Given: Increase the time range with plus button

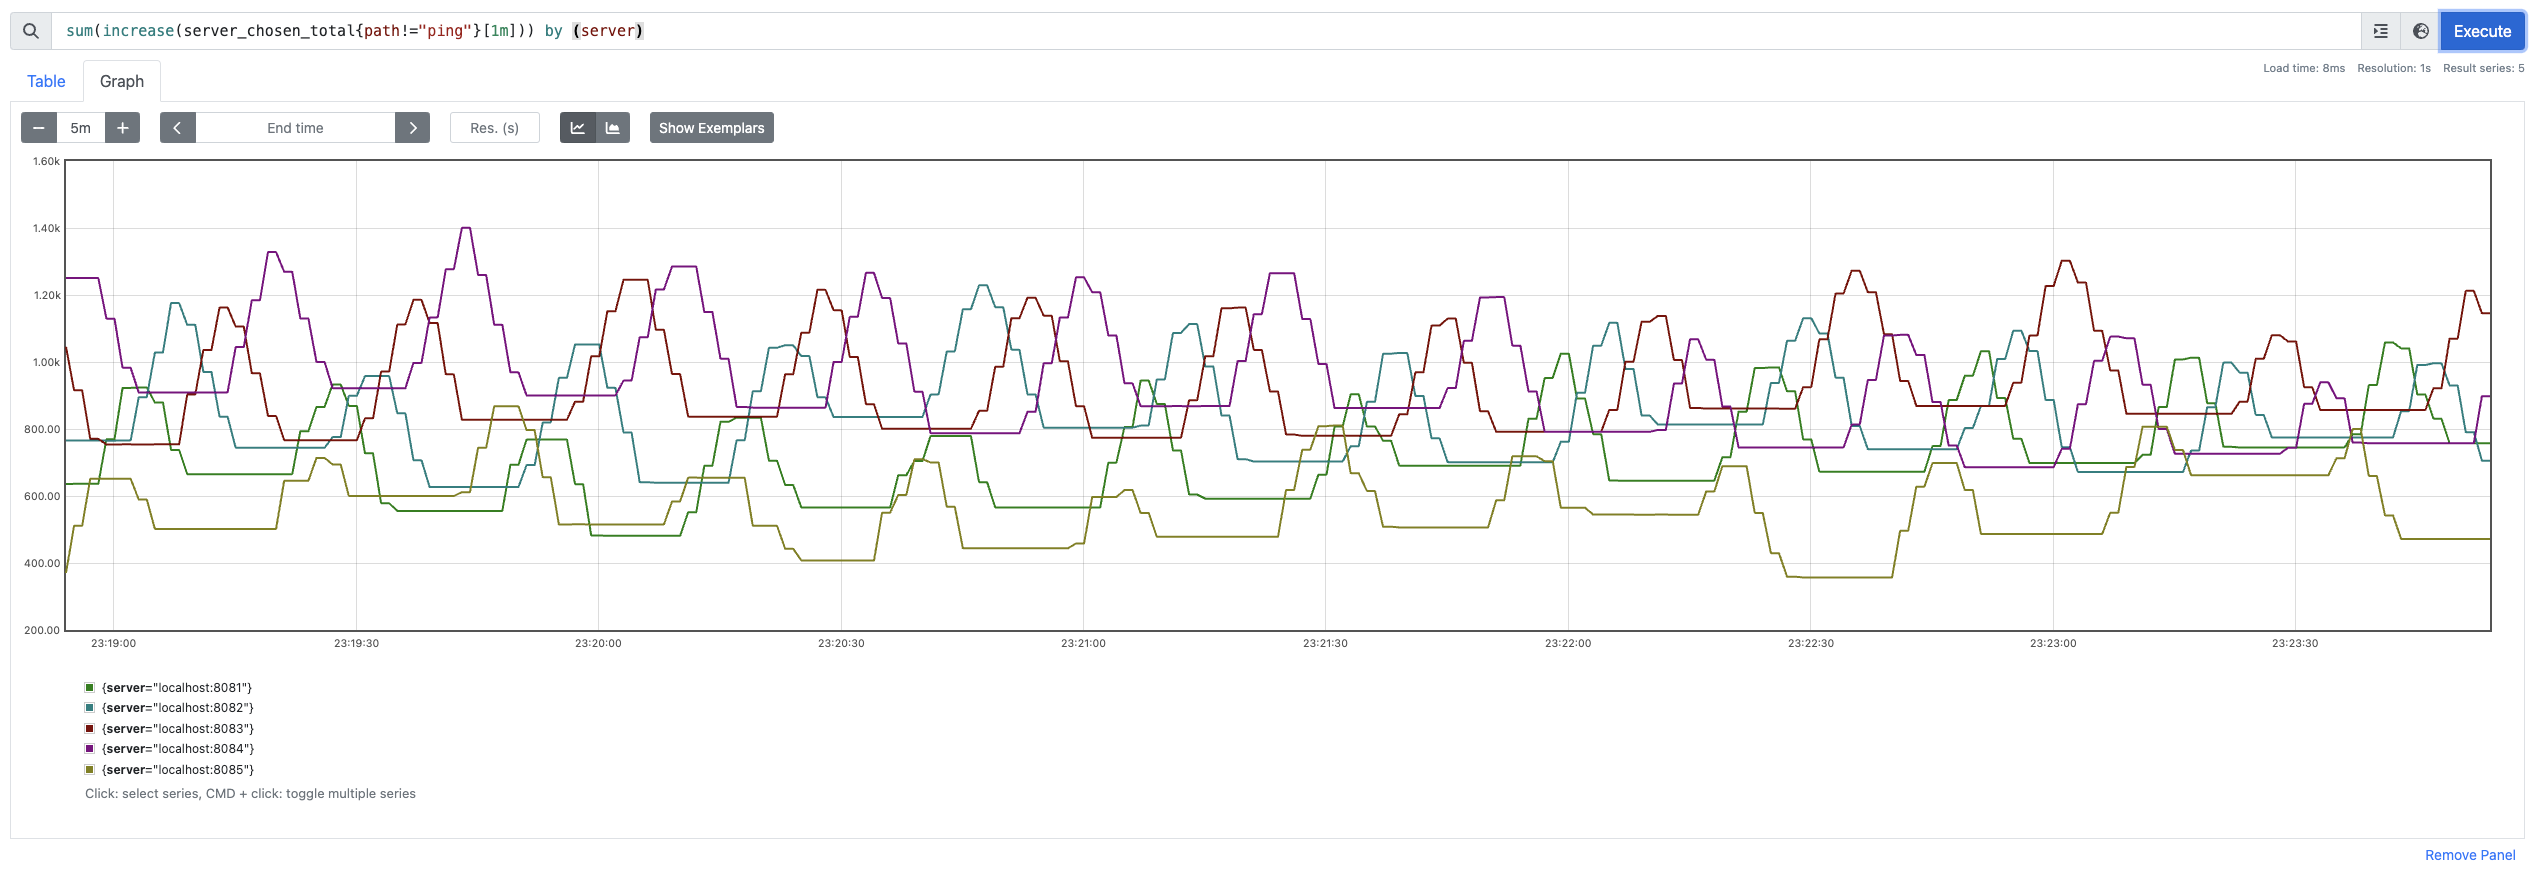Looking at the screenshot, I should click(122, 128).
